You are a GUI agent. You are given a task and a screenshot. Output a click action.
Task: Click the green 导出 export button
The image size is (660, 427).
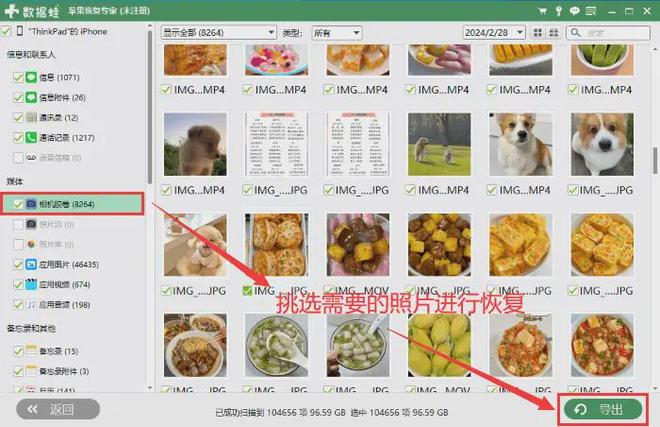click(x=602, y=409)
